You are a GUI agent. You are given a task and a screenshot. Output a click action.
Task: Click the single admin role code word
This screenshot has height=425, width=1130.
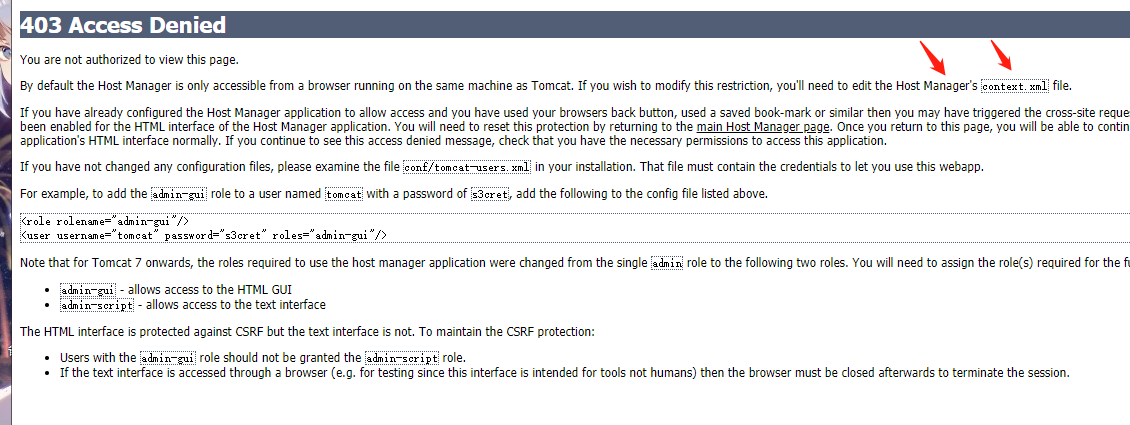pos(668,263)
